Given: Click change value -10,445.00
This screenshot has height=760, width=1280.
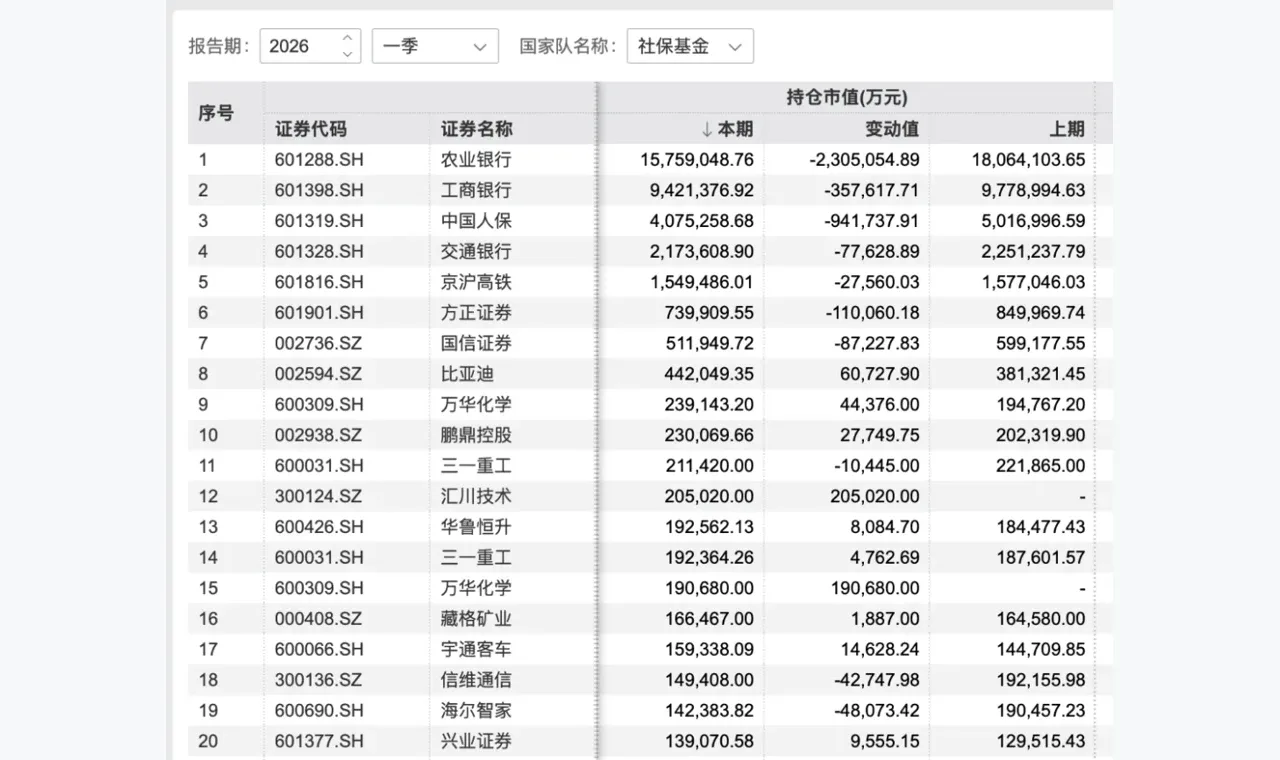Looking at the screenshot, I should pos(875,466).
